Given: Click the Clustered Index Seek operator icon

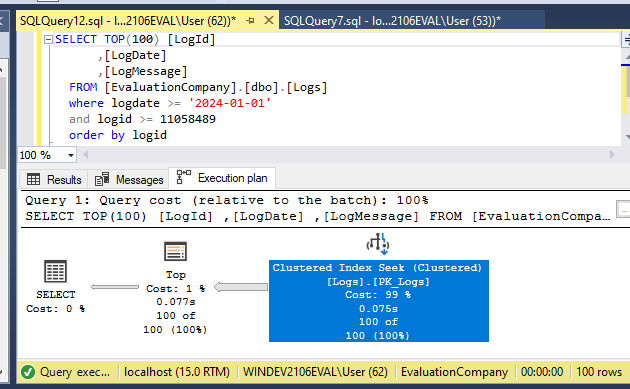Looking at the screenshot, I should pyautogui.click(x=378, y=244).
